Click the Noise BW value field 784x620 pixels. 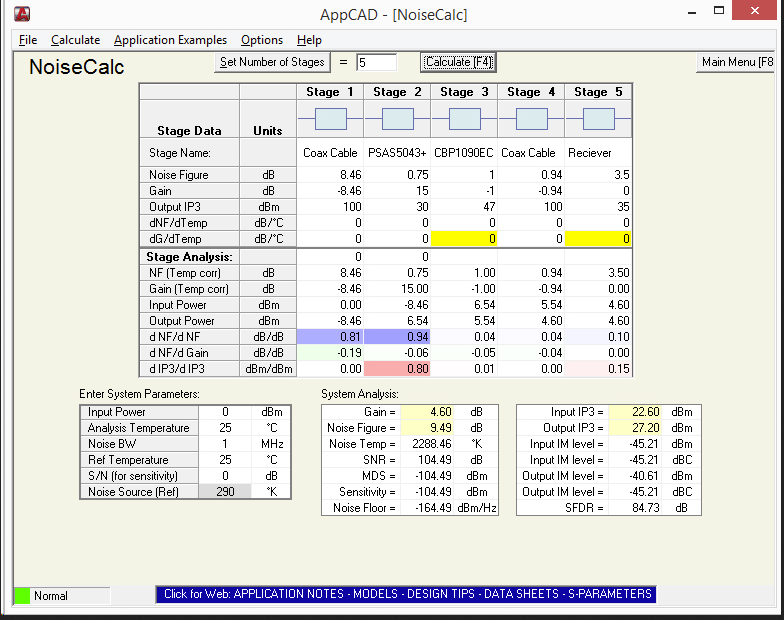coord(223,444)
